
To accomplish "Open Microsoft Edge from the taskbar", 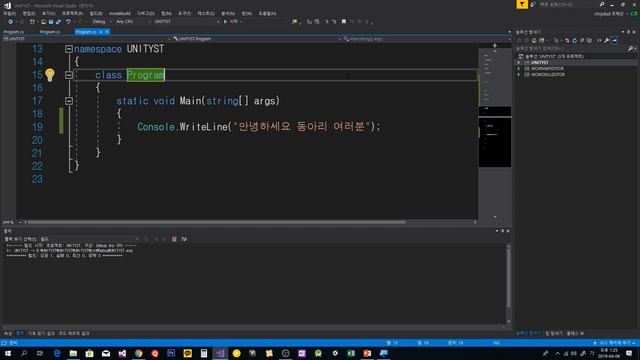I will (x=57, y=353).
